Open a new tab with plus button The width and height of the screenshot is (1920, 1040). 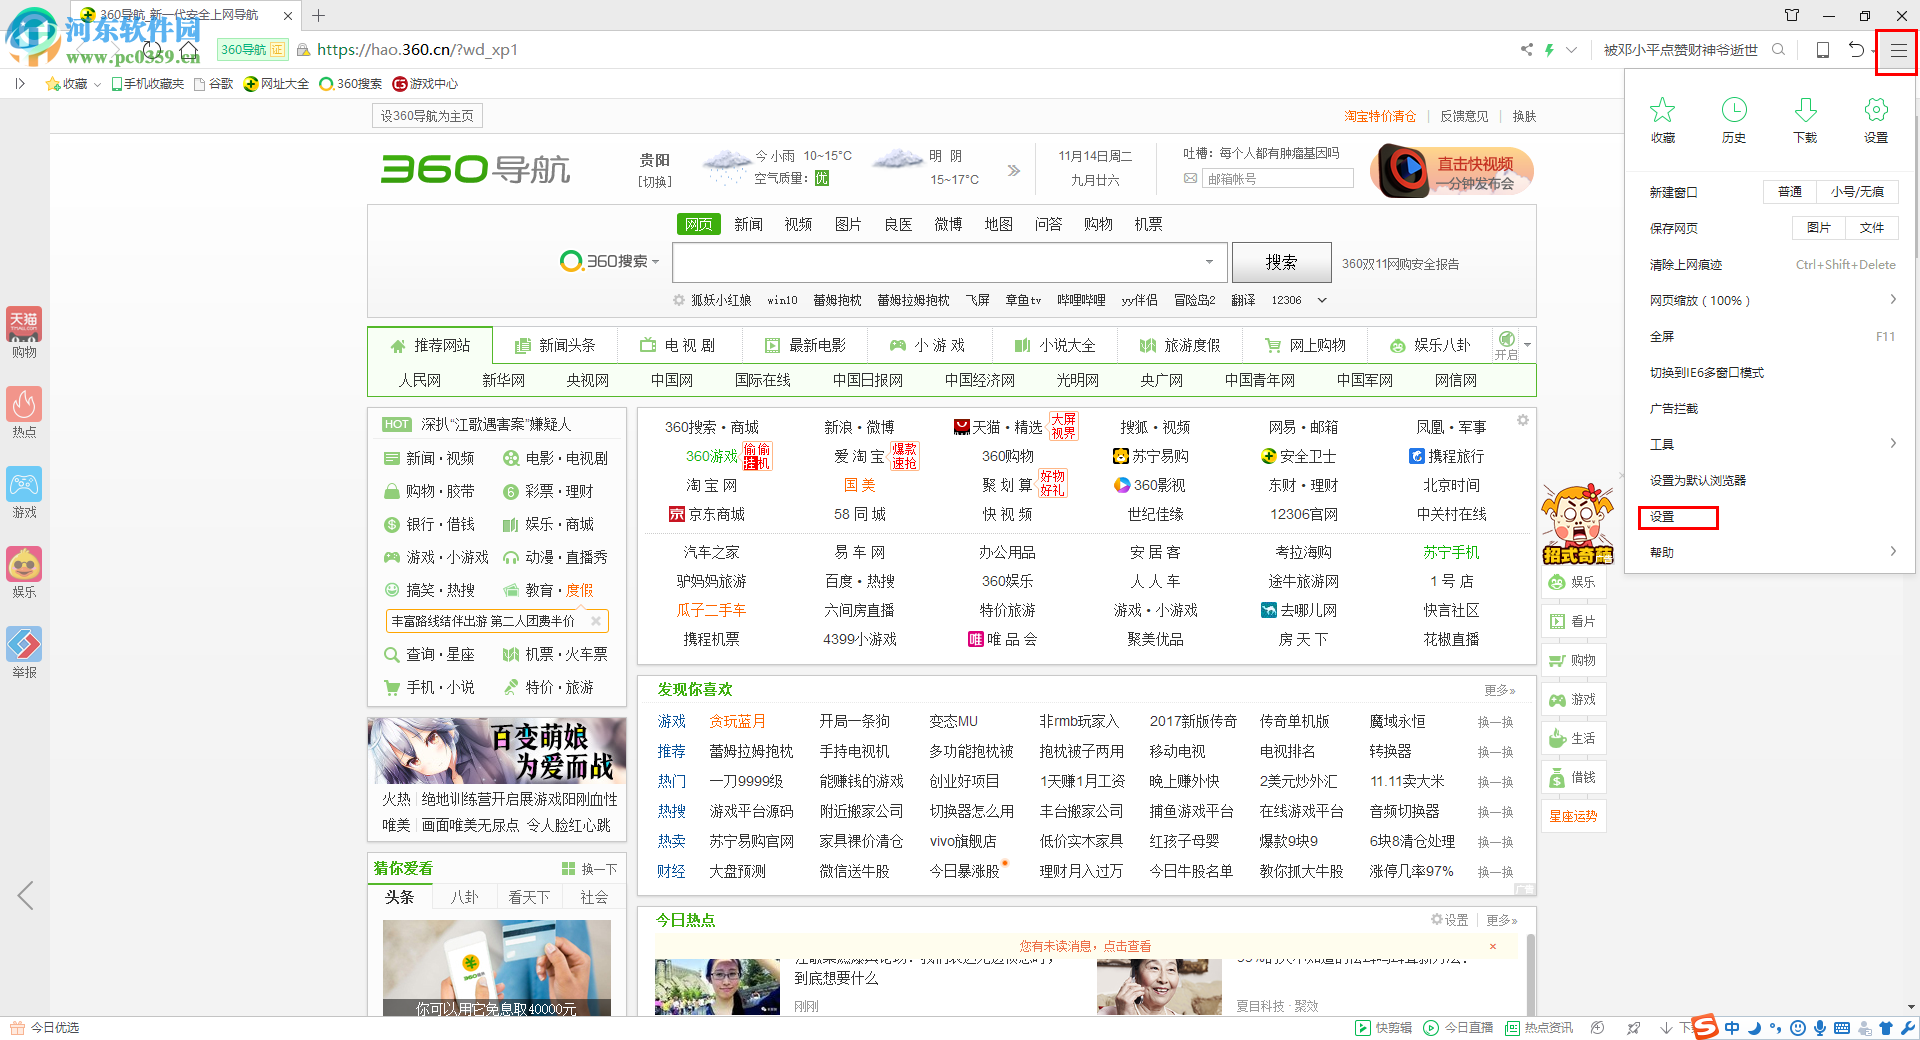point(318,15)
